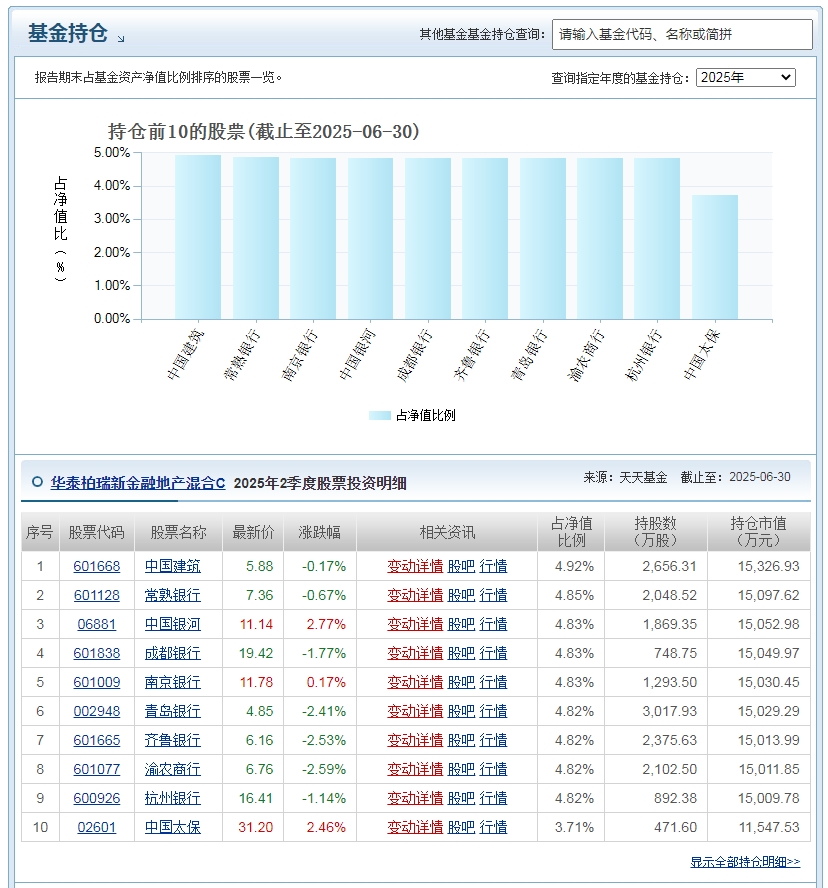Open stock code 601009 link
This screenshot has width=828, height=888.
[x=97, y=682]
